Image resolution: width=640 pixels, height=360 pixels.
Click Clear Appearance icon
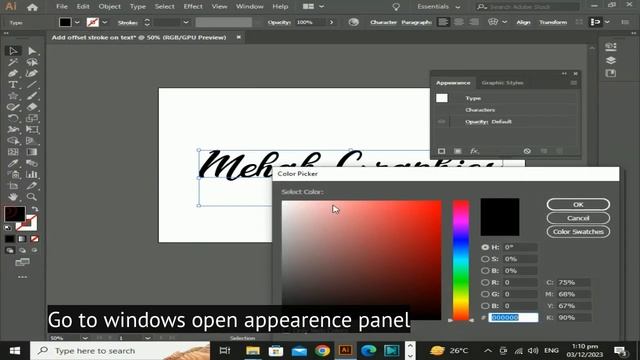click(x=527, y=151)
